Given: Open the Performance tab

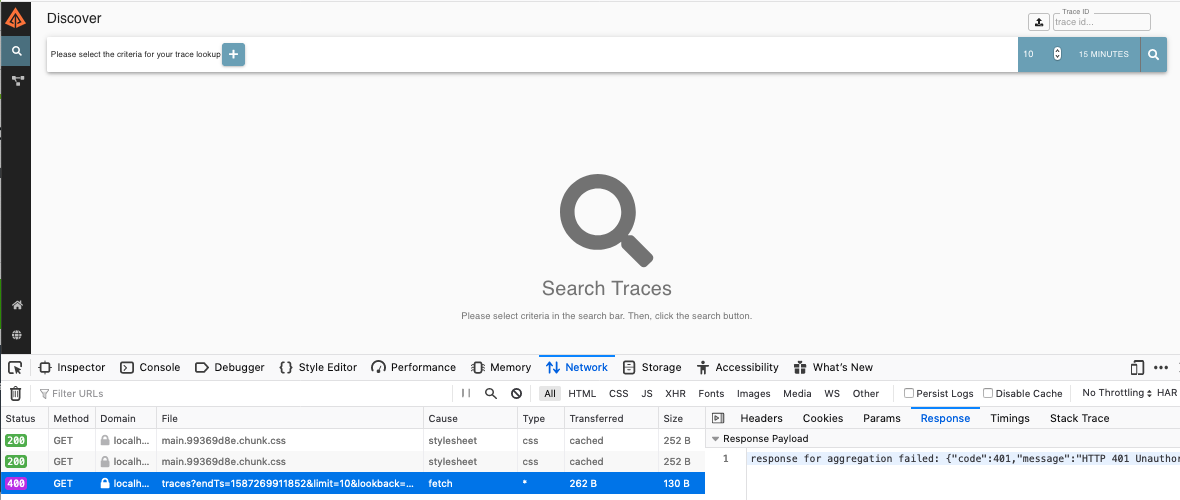Looking at the screenshot, I should [x=414, y=367].
